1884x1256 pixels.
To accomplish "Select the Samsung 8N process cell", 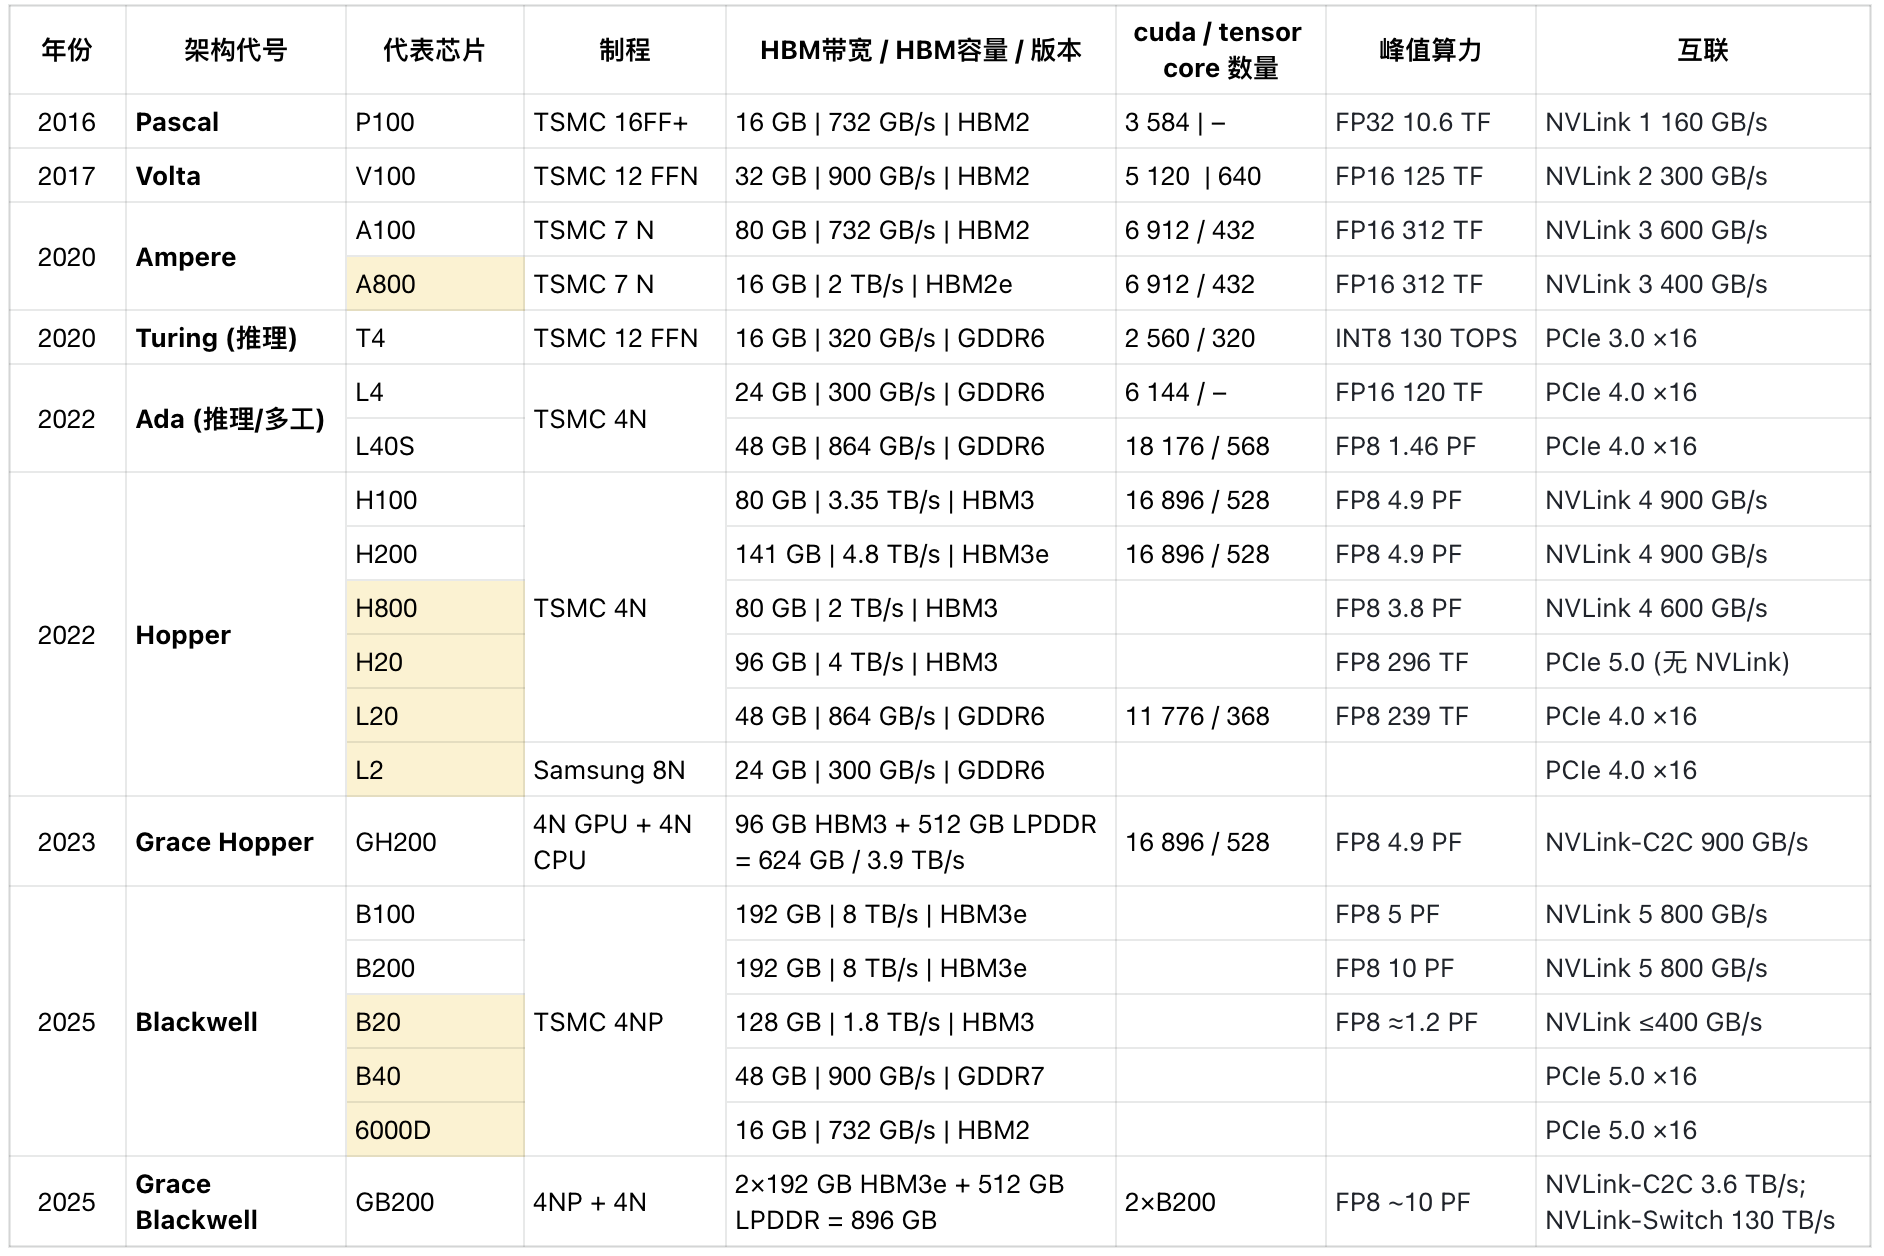I will point(625,770).
